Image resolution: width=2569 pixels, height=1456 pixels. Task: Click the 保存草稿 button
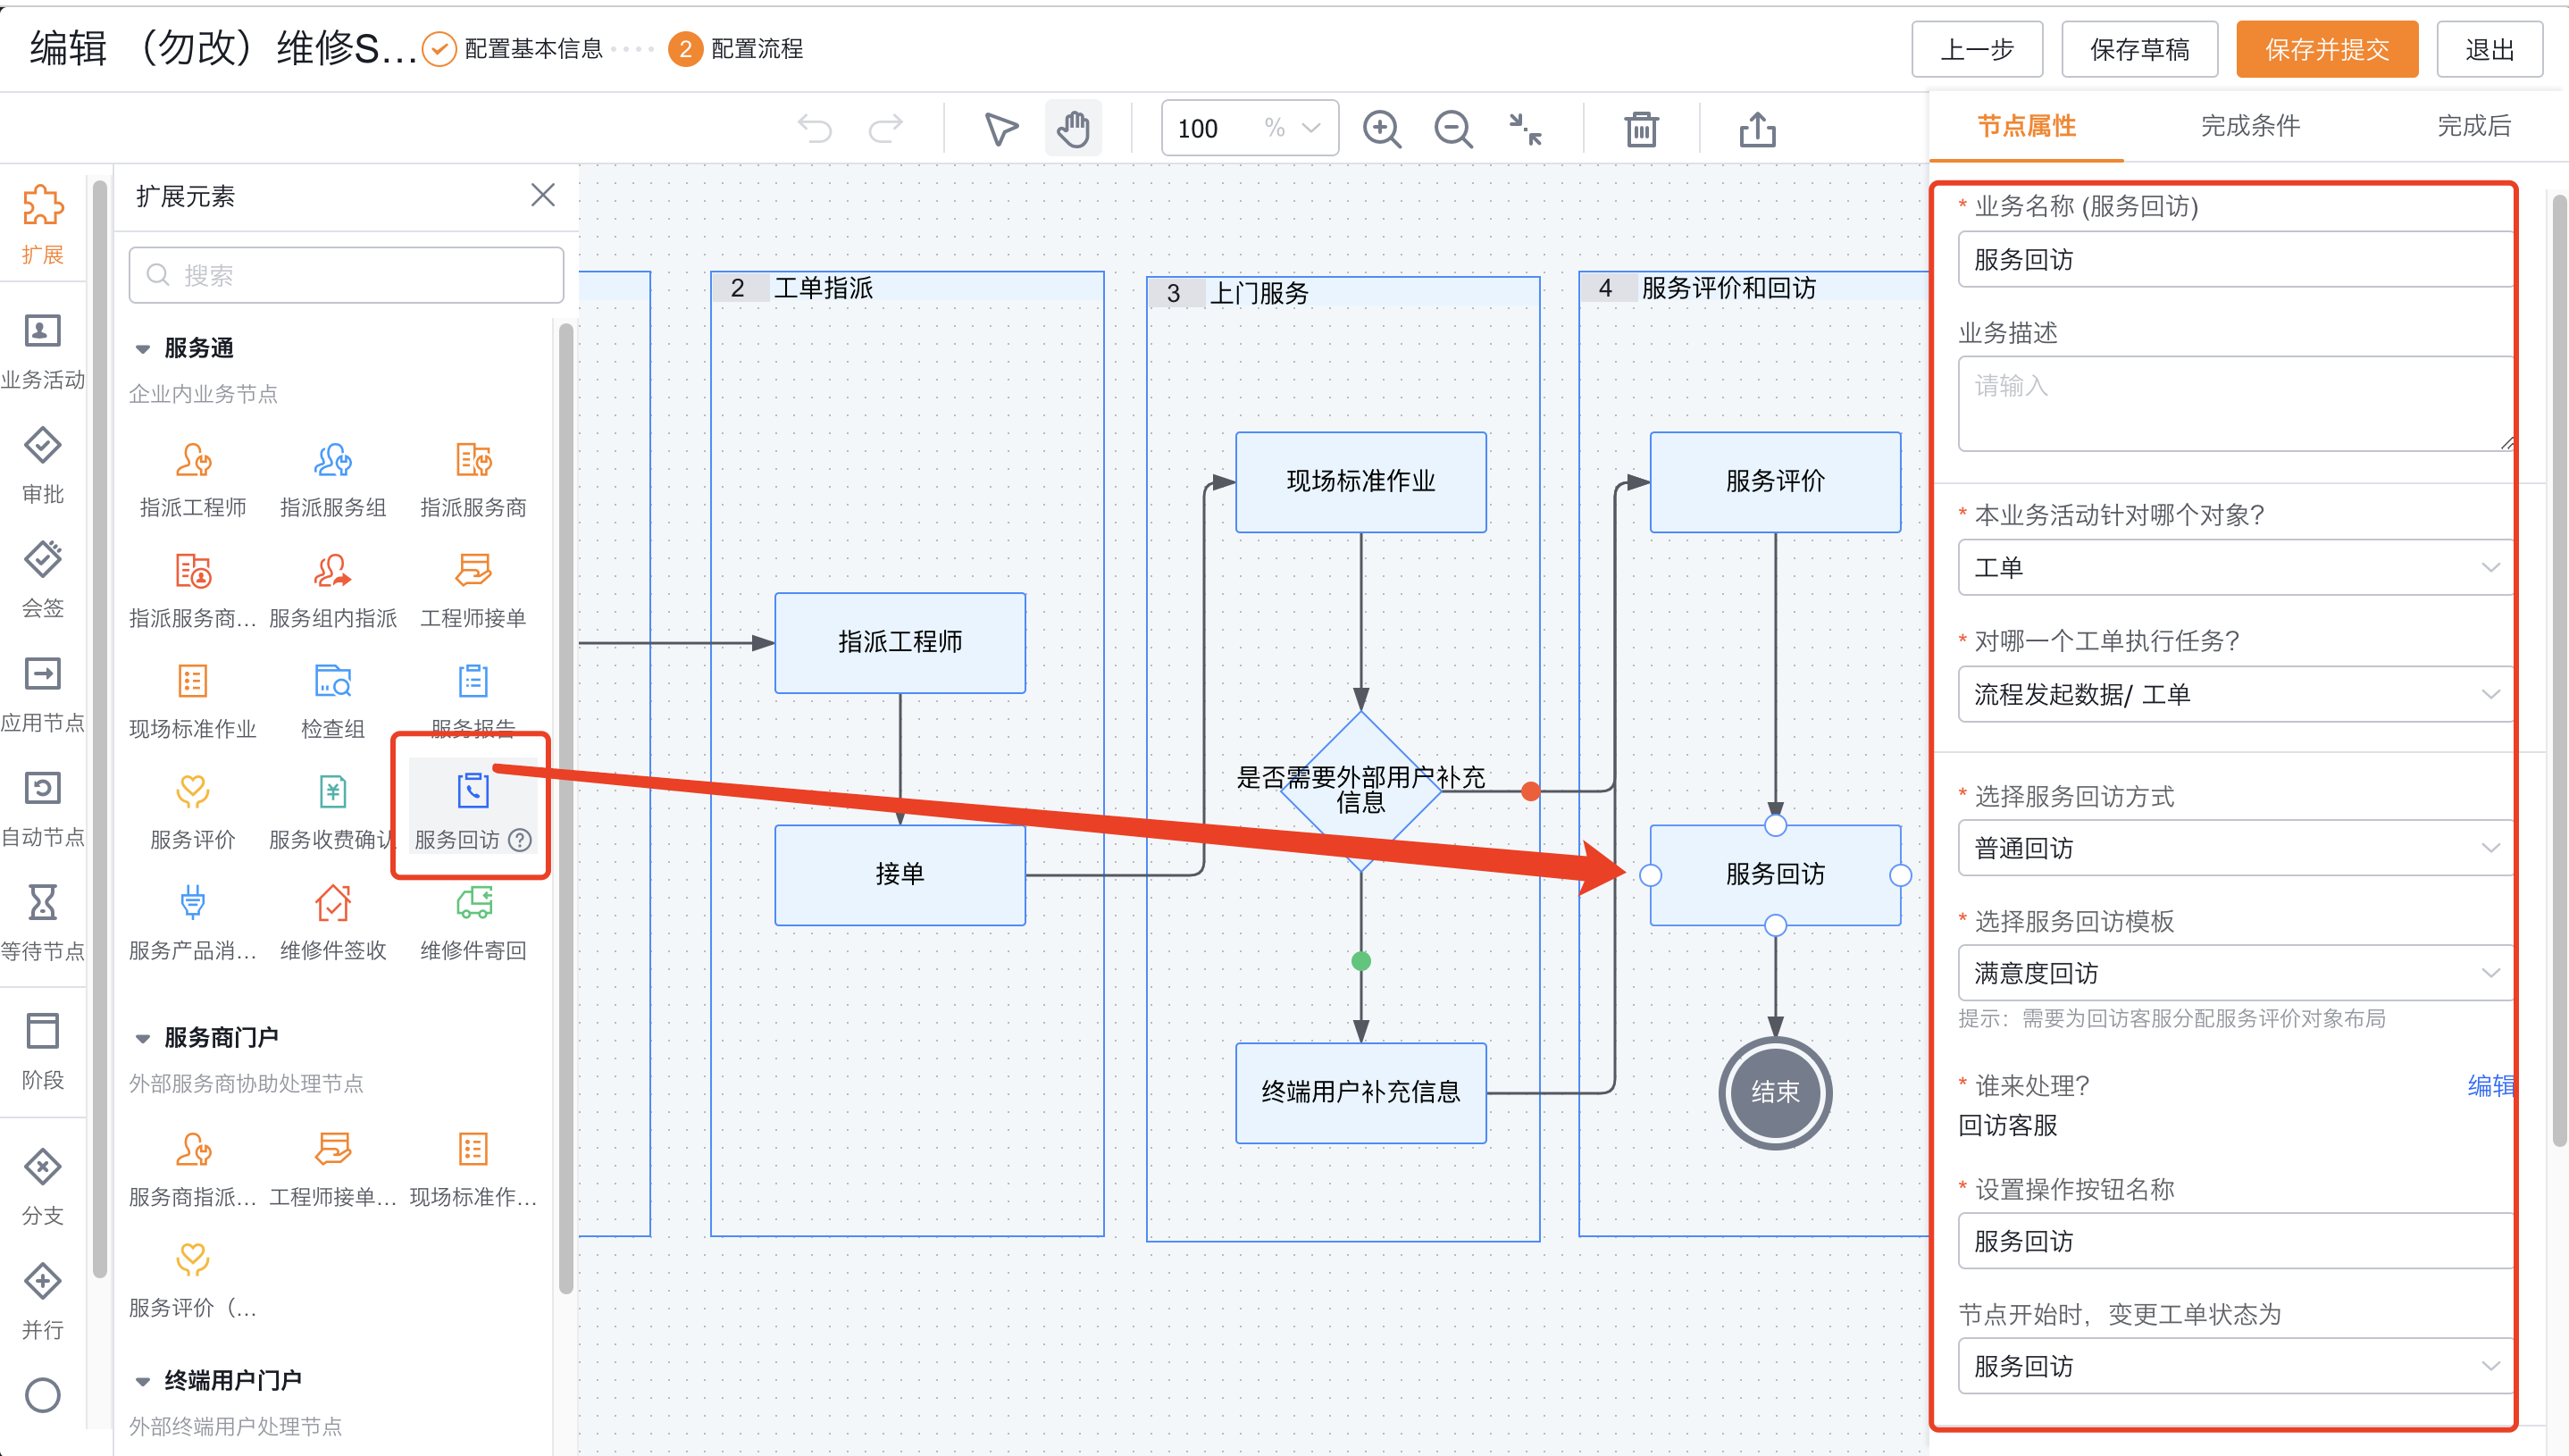click(2139, 49)
